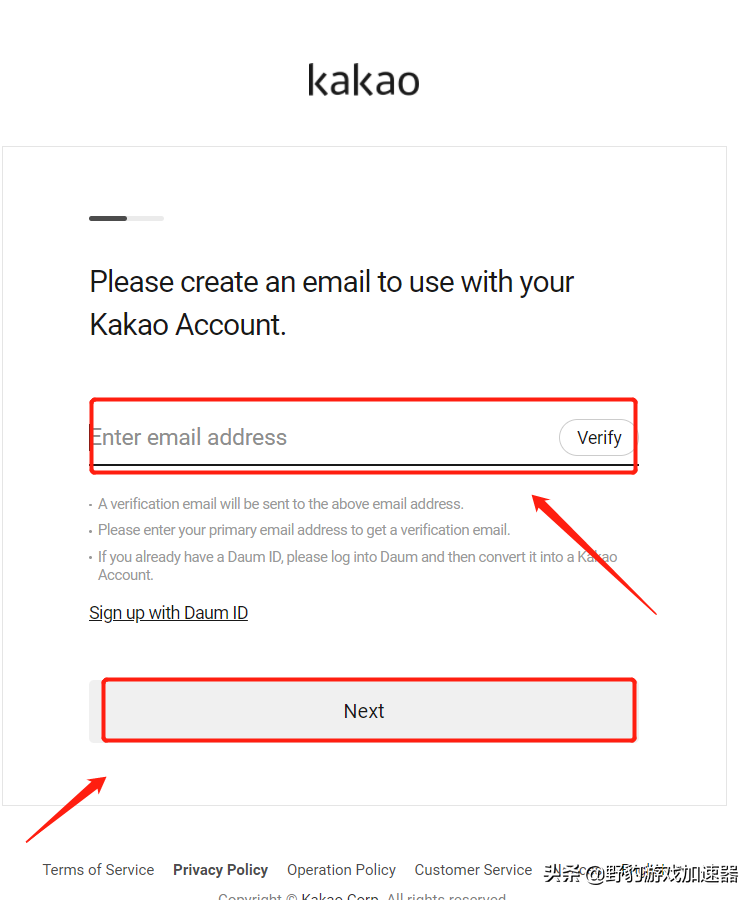This screenshot has height=900, width=755.
Task: Click the unfilled part of progress bar
Action: point(145,218)
